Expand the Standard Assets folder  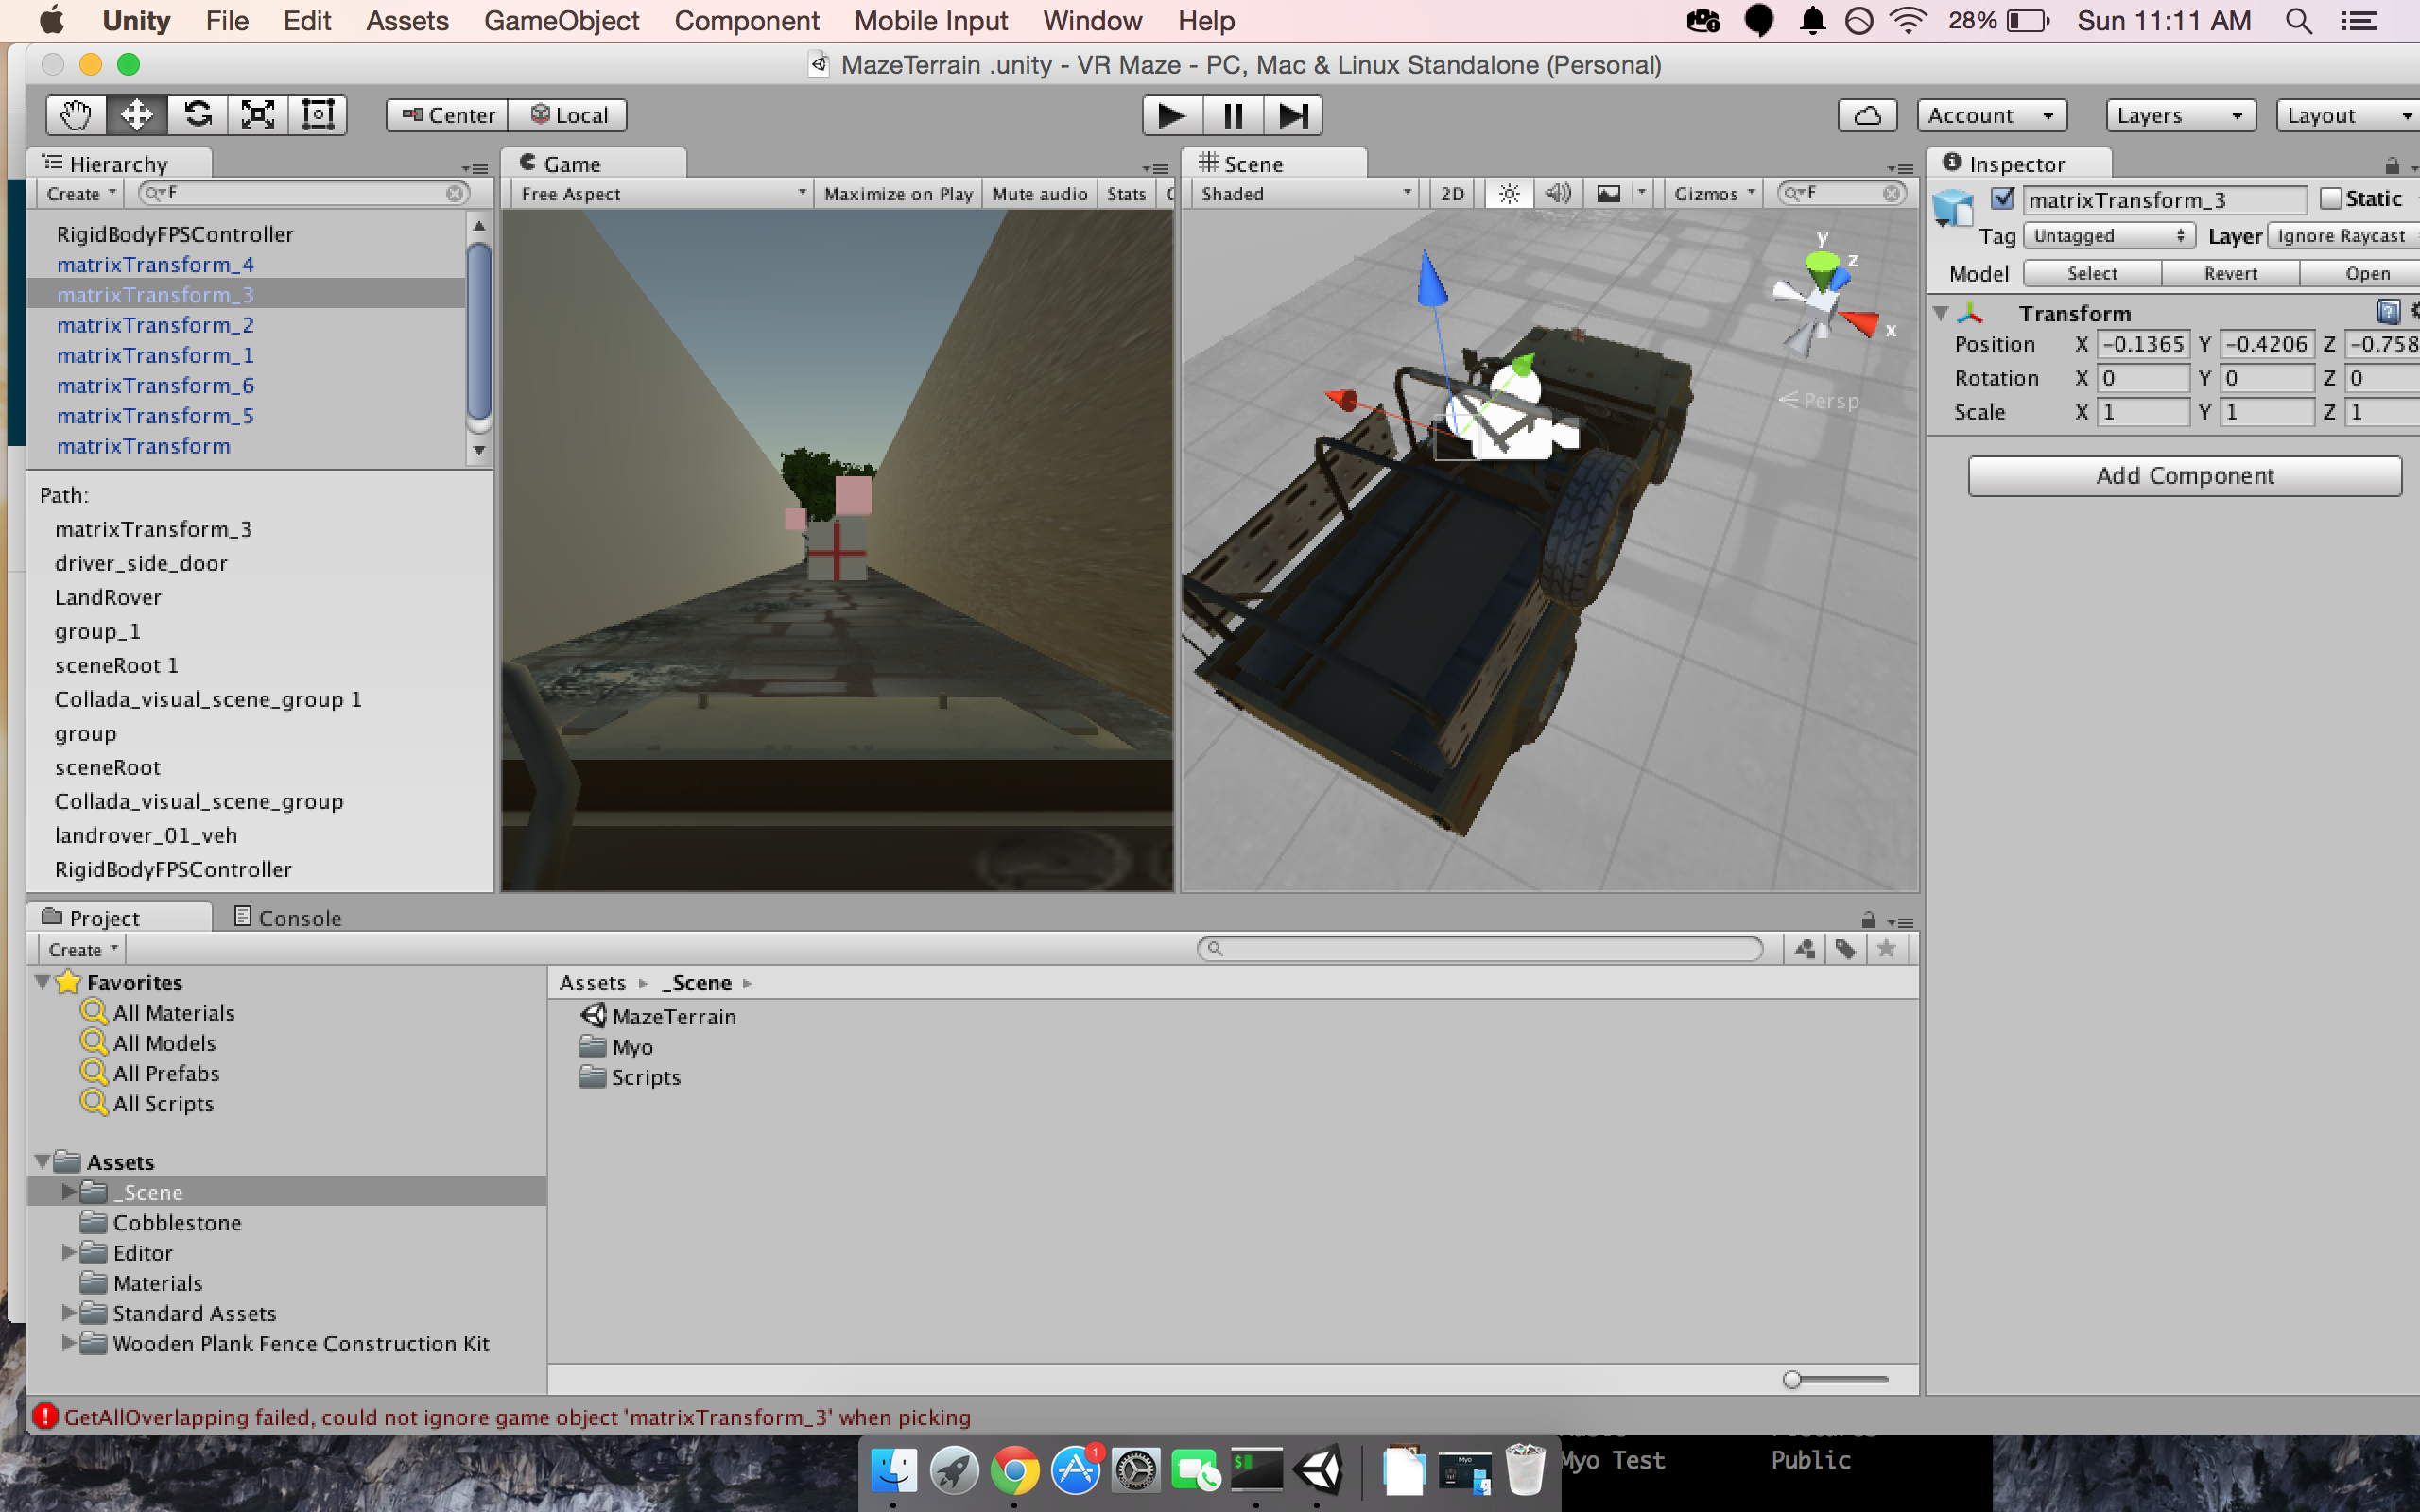68,1313
